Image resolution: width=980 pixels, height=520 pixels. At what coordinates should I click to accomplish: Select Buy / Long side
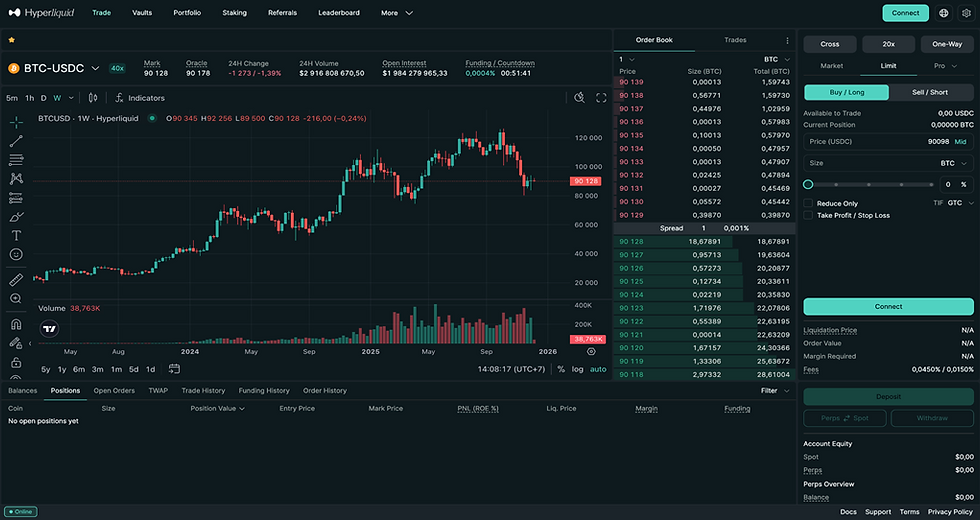click(x=846, y=92)
